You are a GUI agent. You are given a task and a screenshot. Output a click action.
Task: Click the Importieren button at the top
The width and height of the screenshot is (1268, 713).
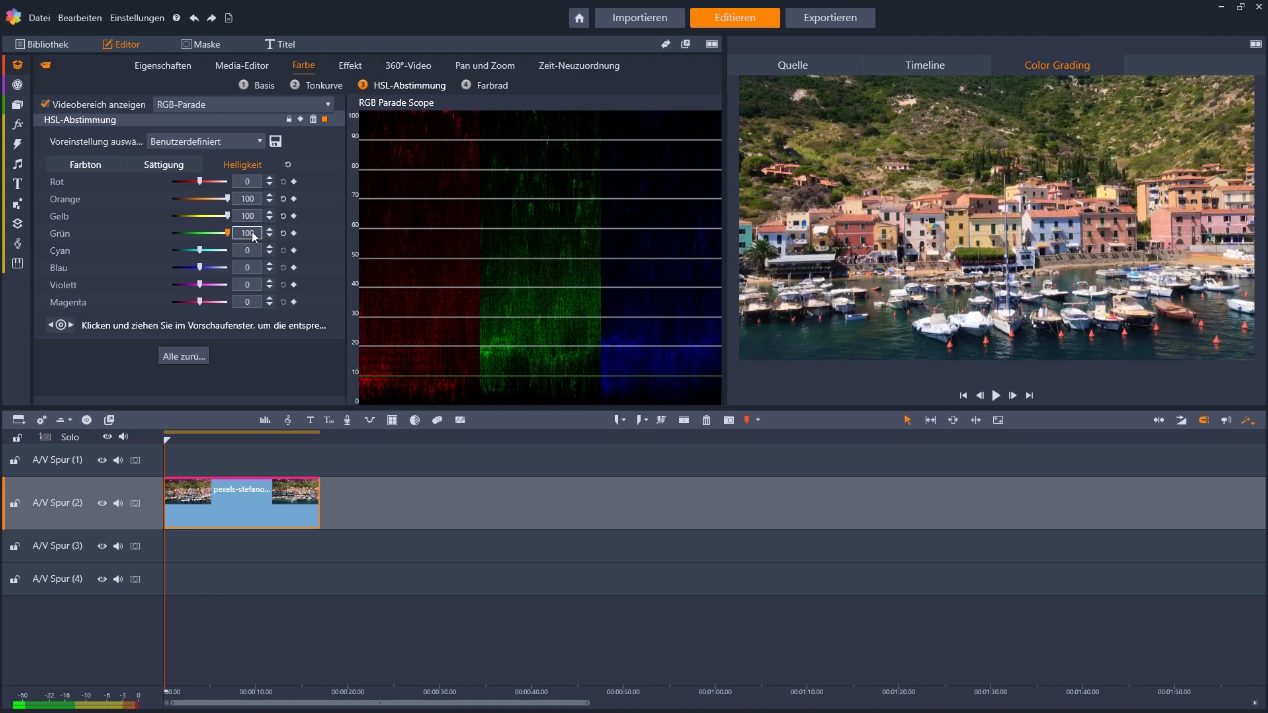coord(639,17)
